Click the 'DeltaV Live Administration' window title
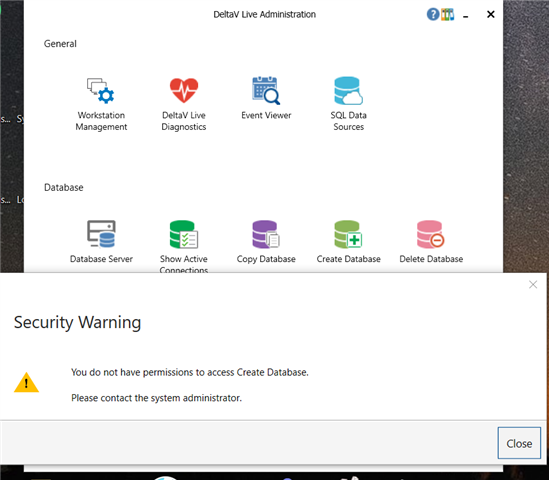549x480 pixels. [x=265, y=14]
